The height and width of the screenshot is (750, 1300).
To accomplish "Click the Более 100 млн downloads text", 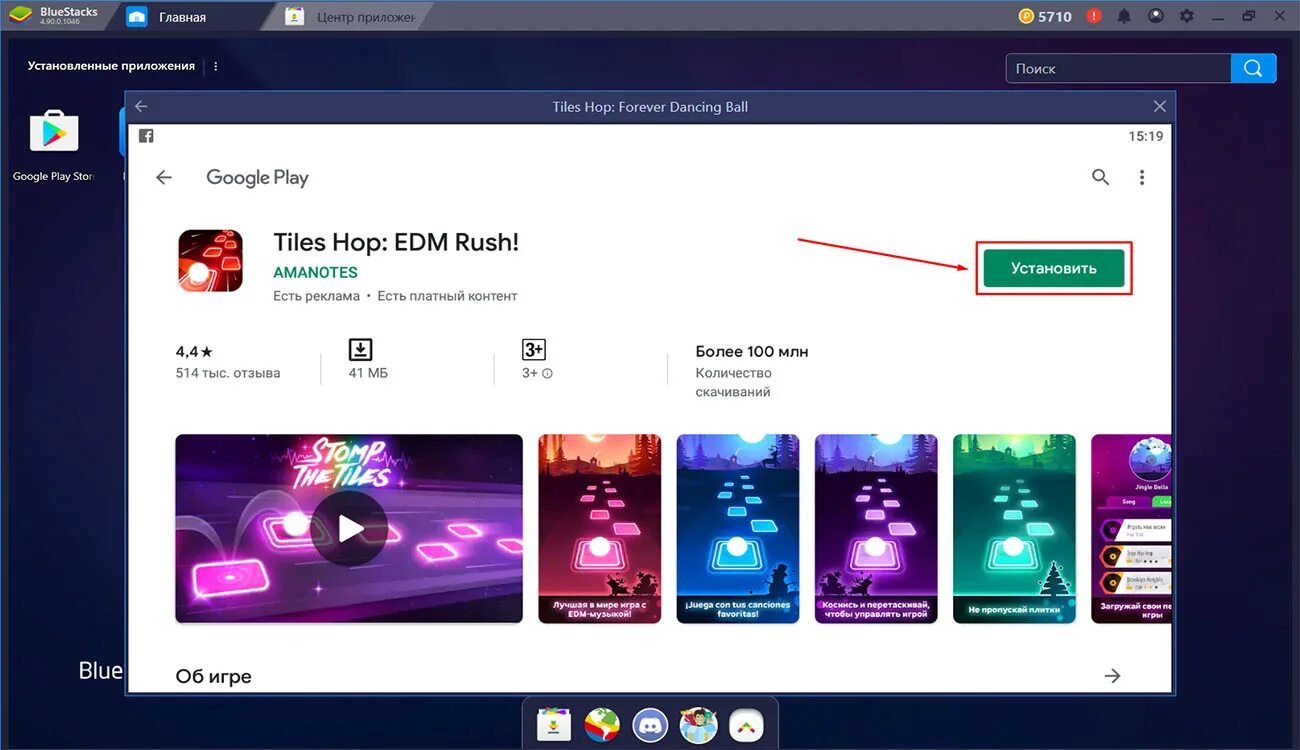I will [x=752, y=352].
